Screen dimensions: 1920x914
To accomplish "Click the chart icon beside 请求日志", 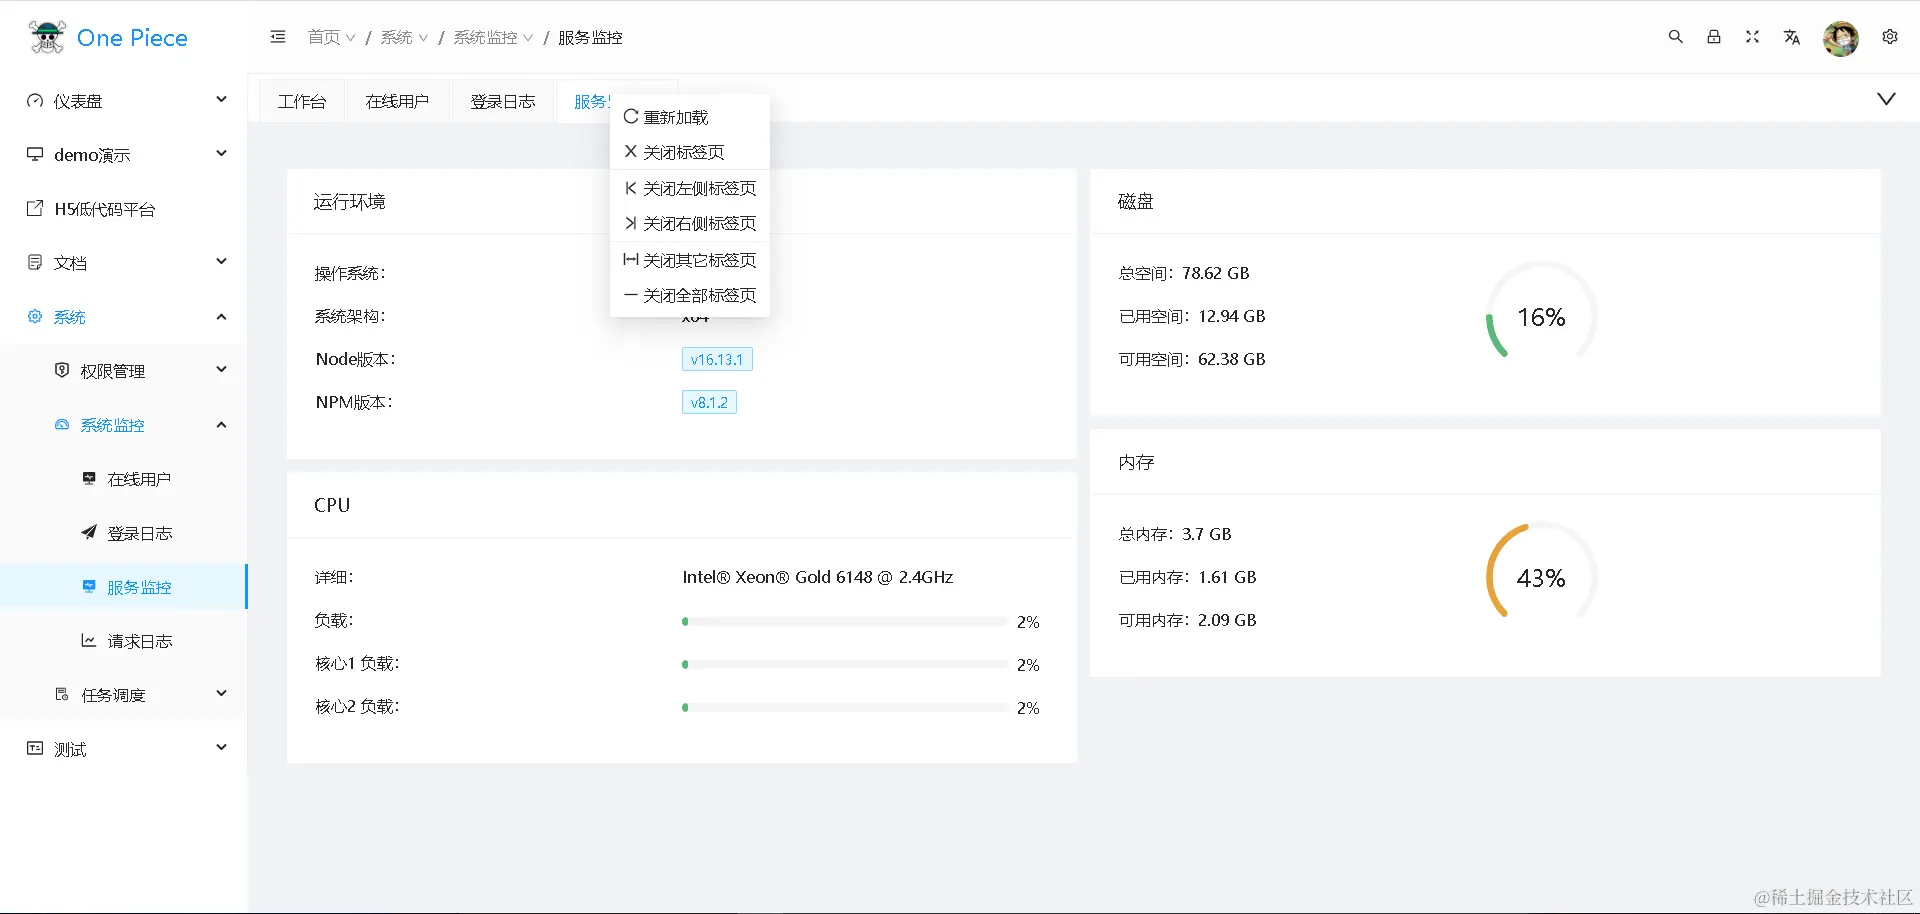I will pyautogui.click(x=89, y=640).
